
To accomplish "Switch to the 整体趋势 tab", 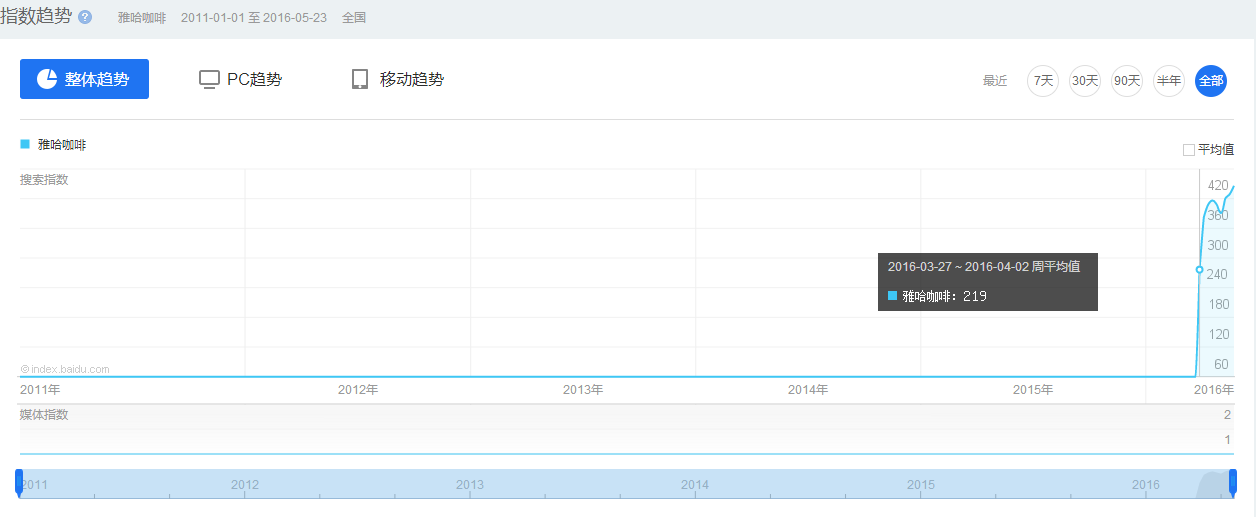I will pos(84,79).
